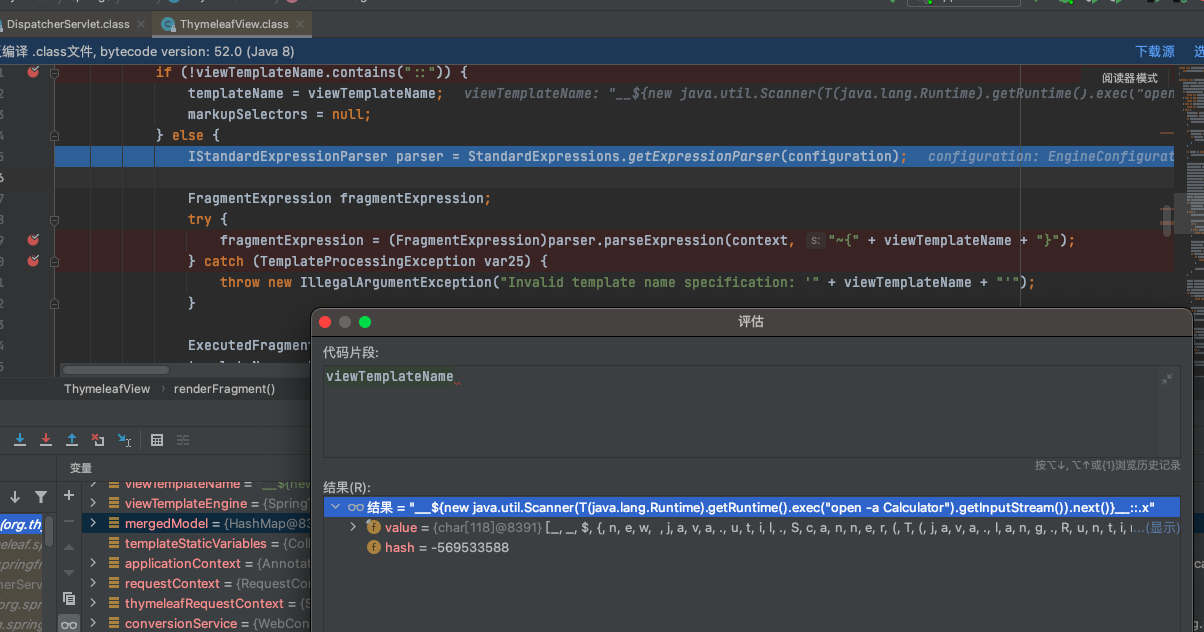The image size is (1204, 632).
Task: Click the lines icon beside requestContext variable
Action: (114, 583)
